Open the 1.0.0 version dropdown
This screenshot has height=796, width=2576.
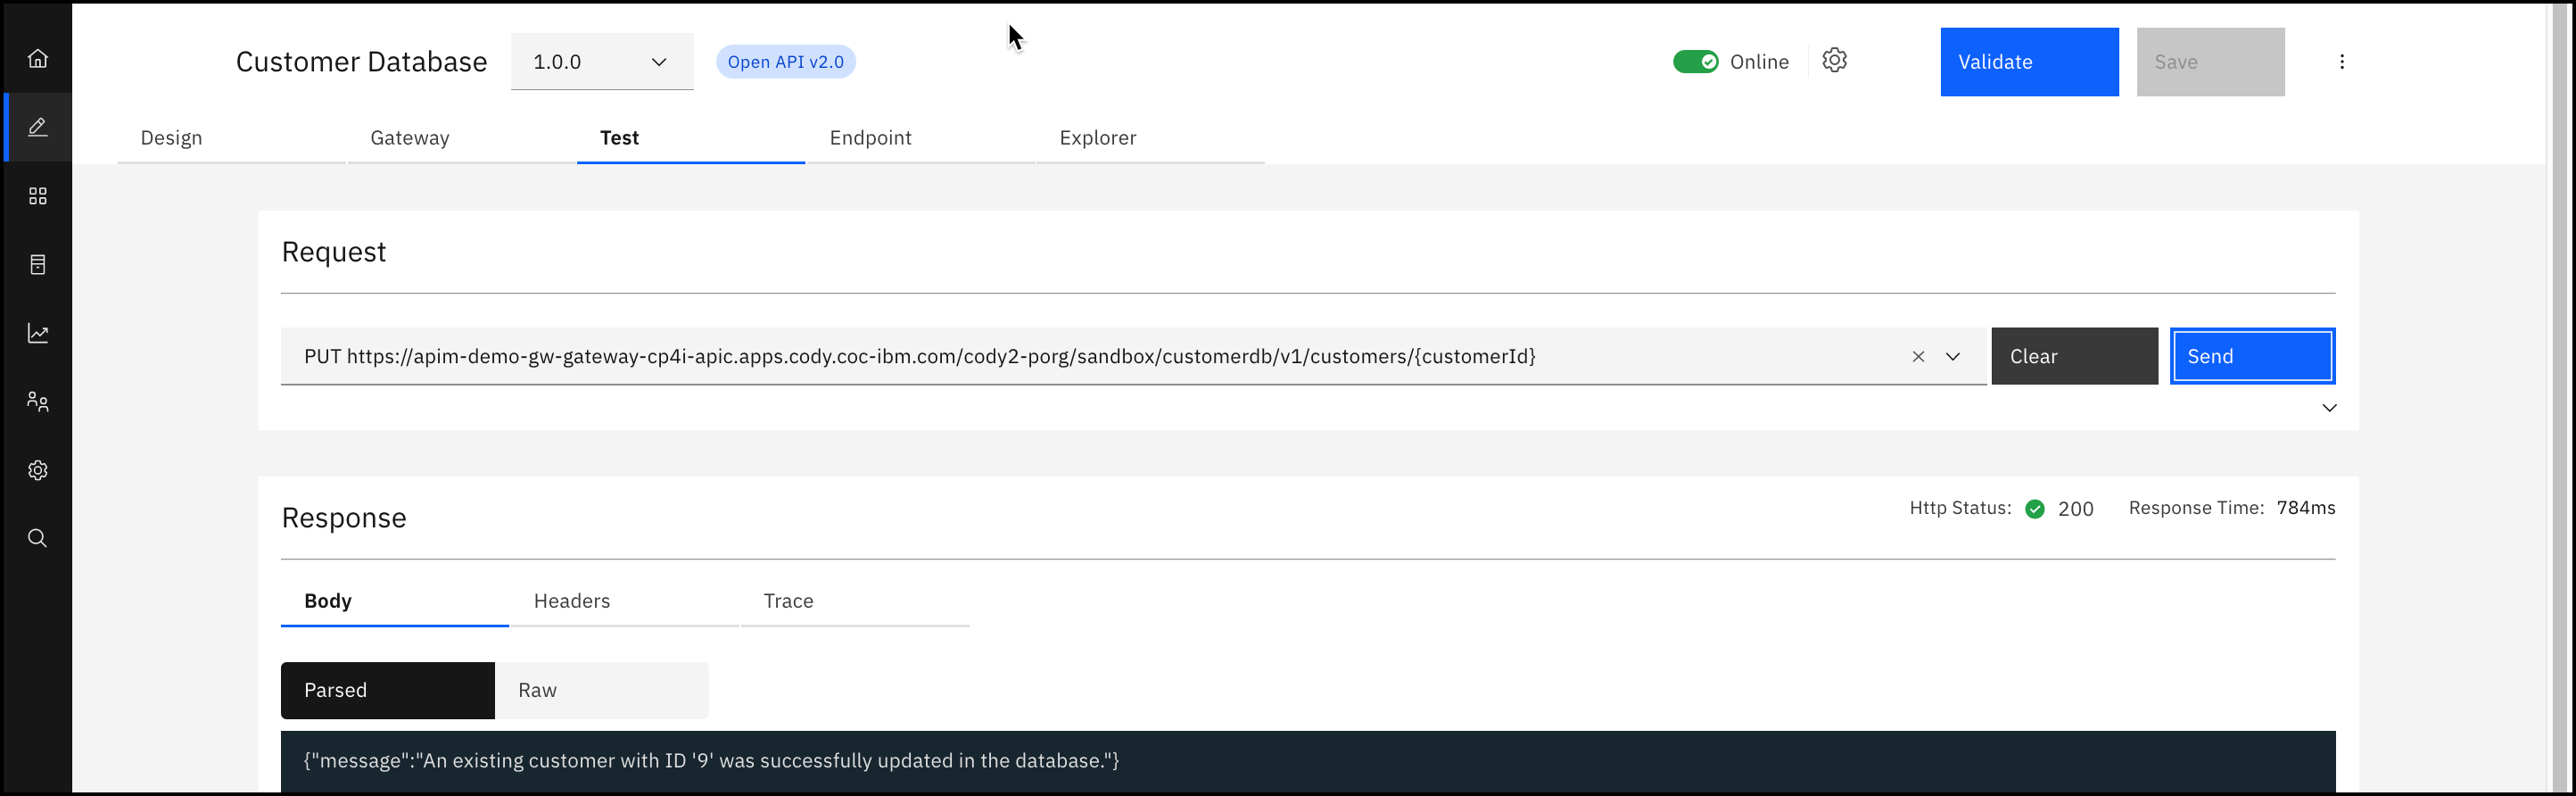pos(602,62)
